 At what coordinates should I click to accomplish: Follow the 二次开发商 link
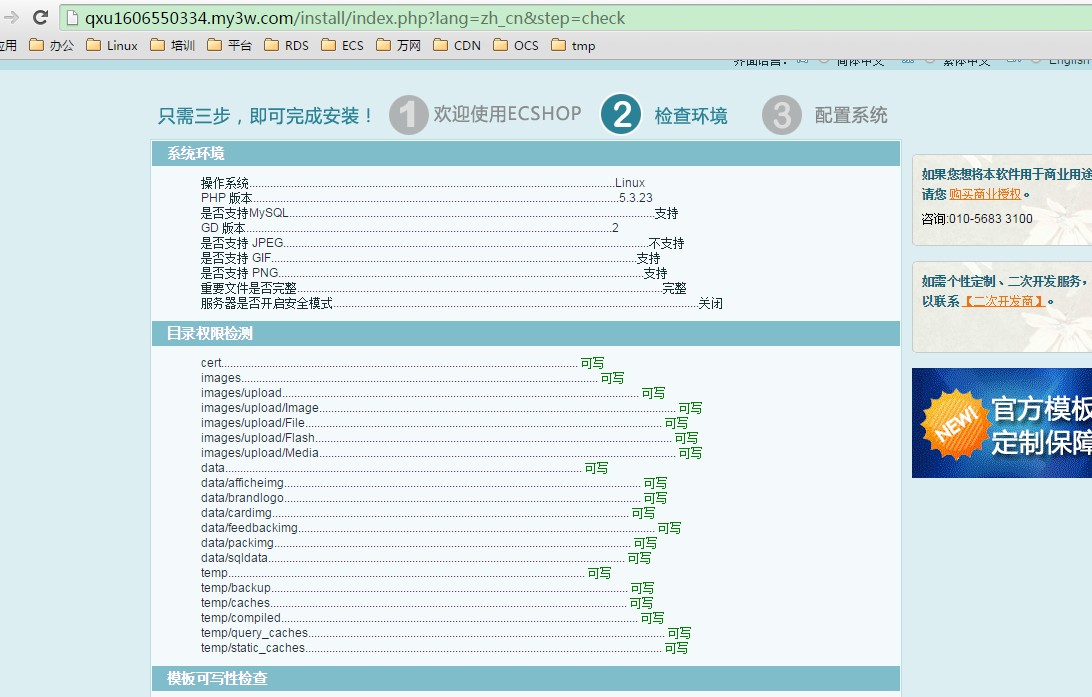1004,301
